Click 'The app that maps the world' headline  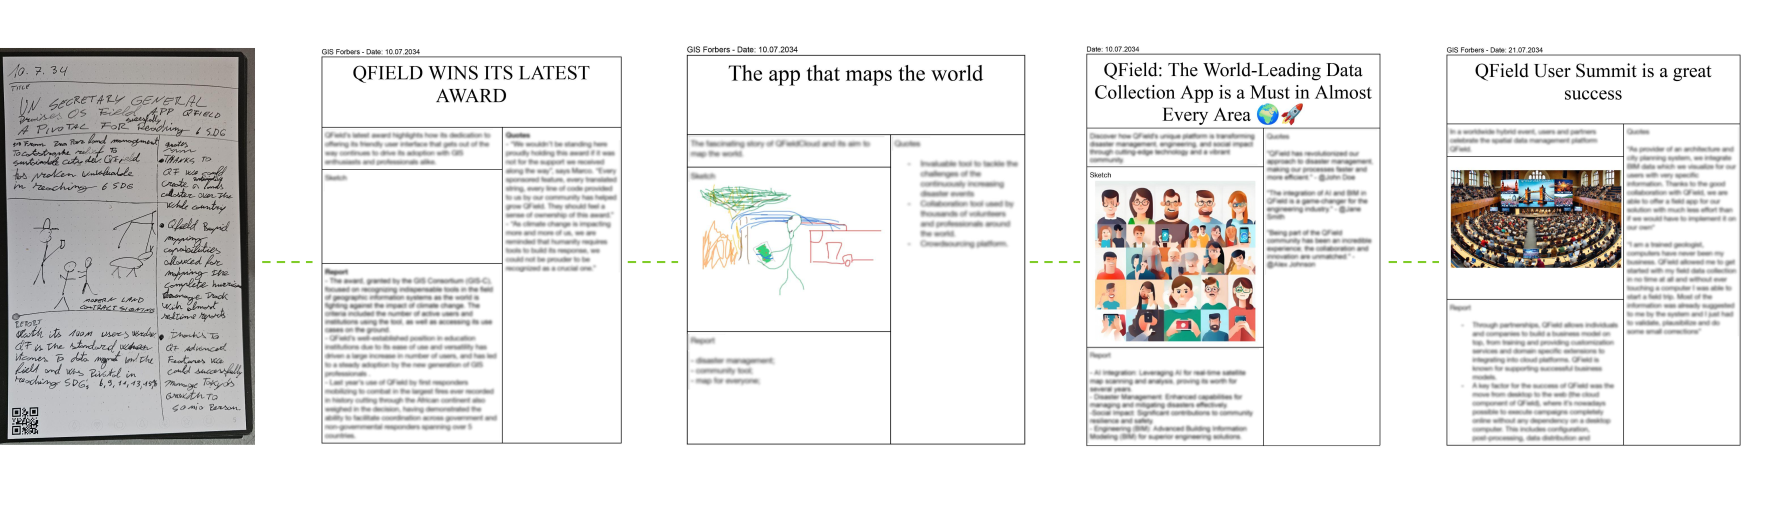point(855,74)
